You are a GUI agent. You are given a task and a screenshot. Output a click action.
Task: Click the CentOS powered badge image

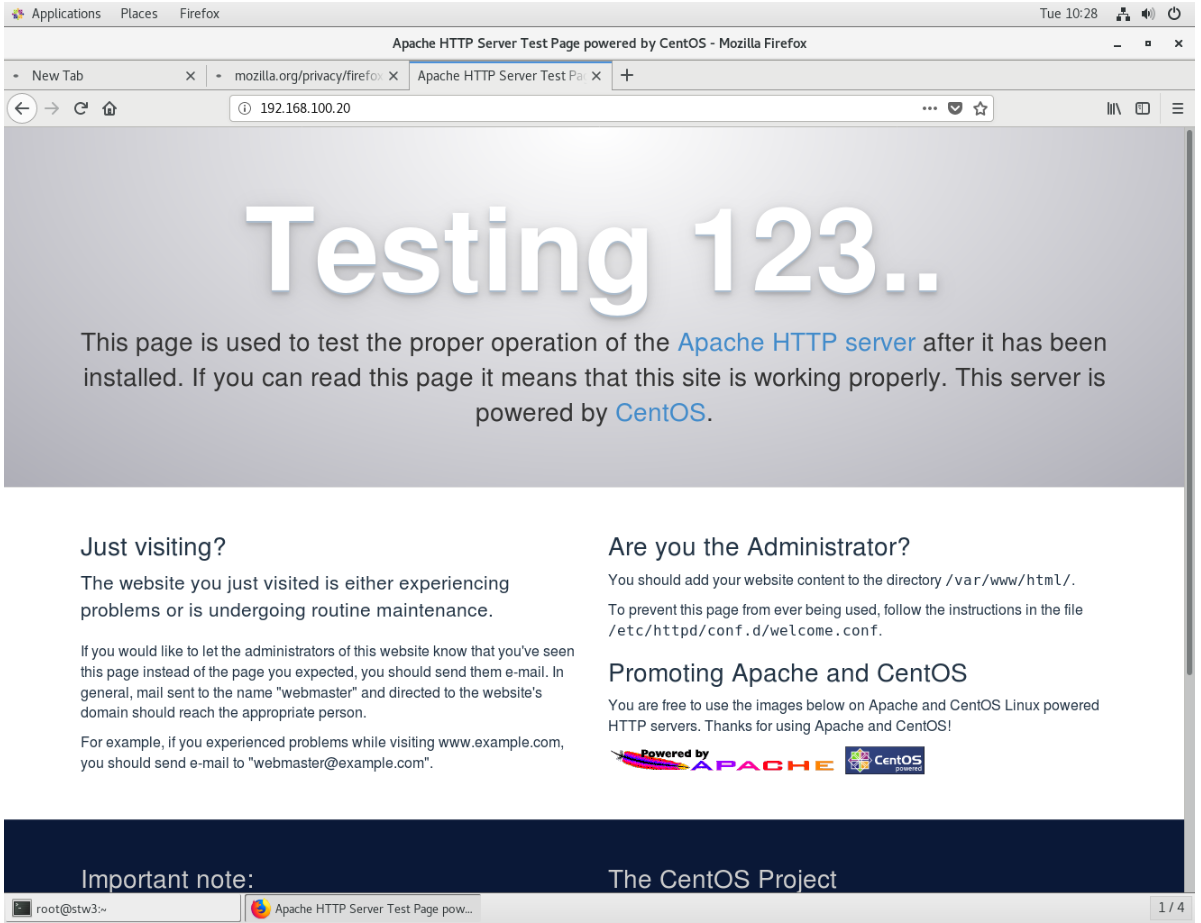point(884,760)
